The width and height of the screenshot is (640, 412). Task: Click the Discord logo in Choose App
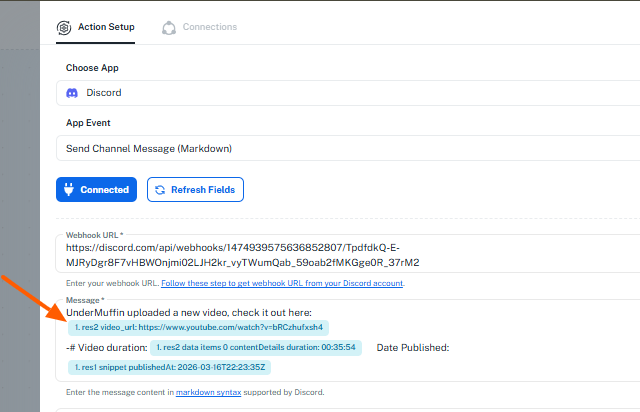[72, 93]
